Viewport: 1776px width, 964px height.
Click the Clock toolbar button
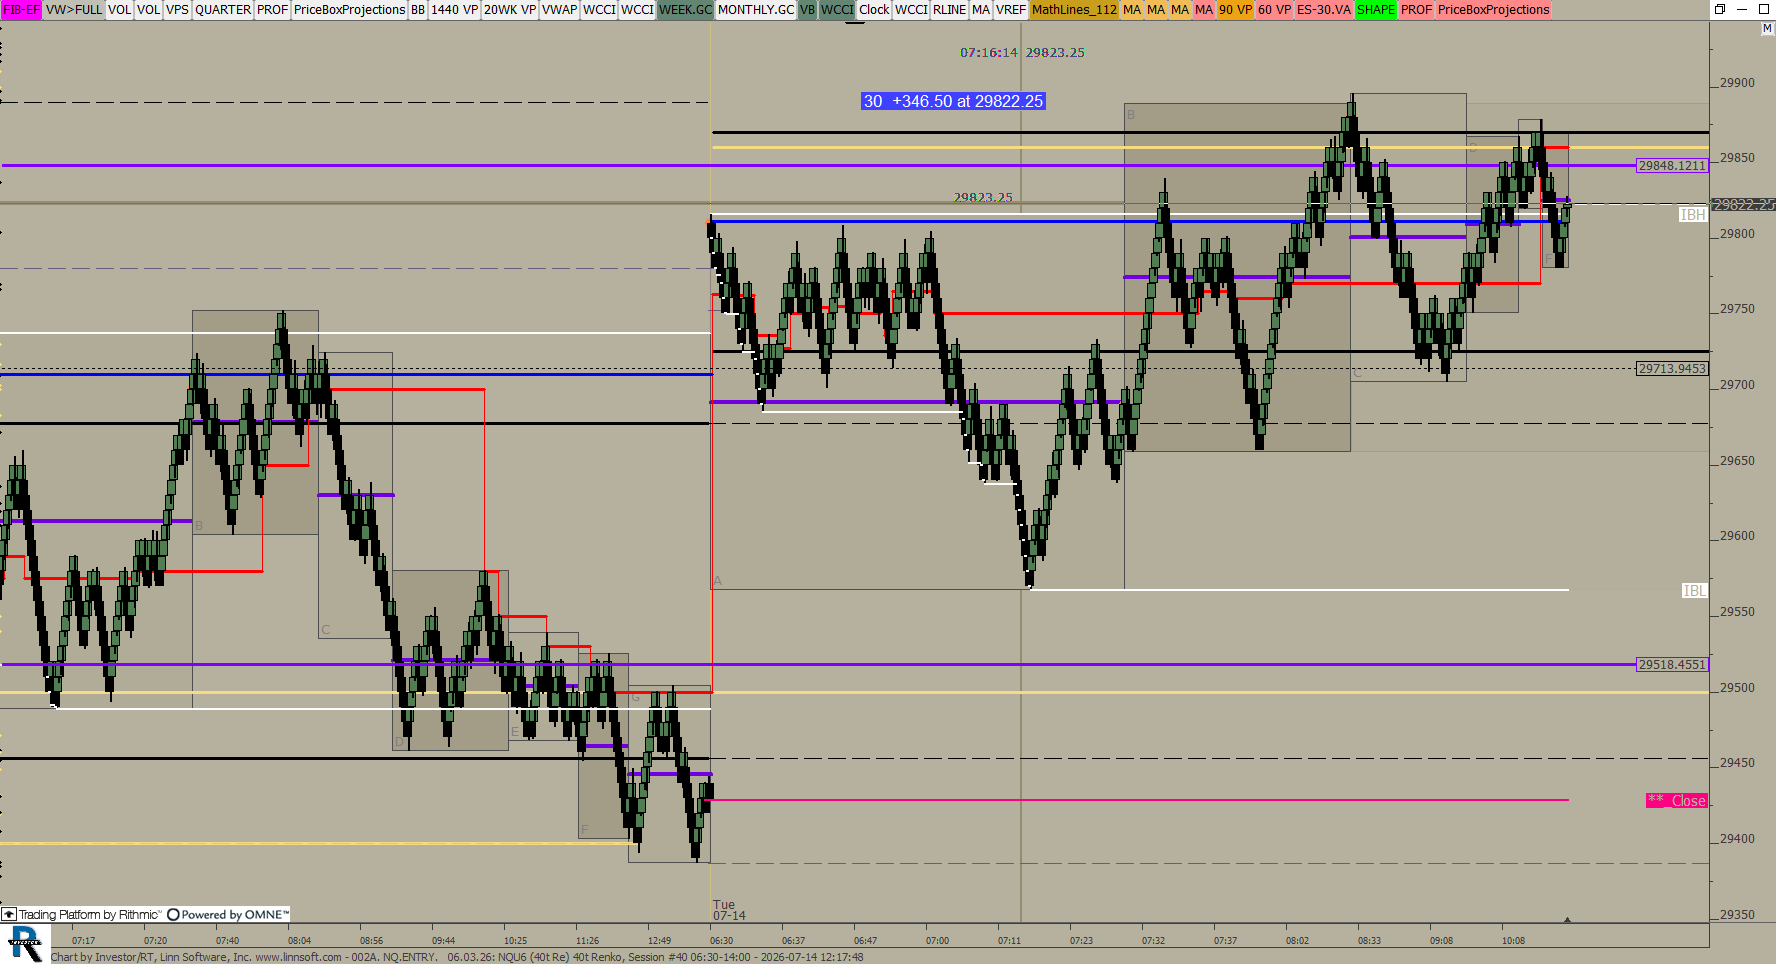[874, 9]
